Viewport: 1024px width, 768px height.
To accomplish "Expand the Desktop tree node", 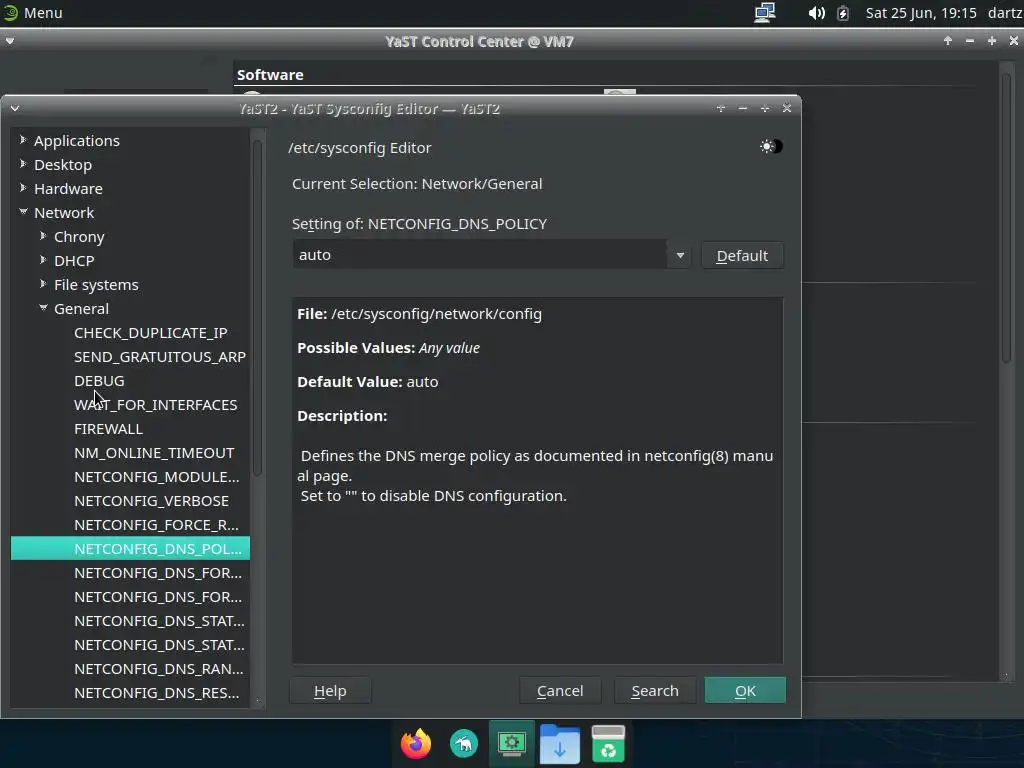I will (x=23, y=163).
